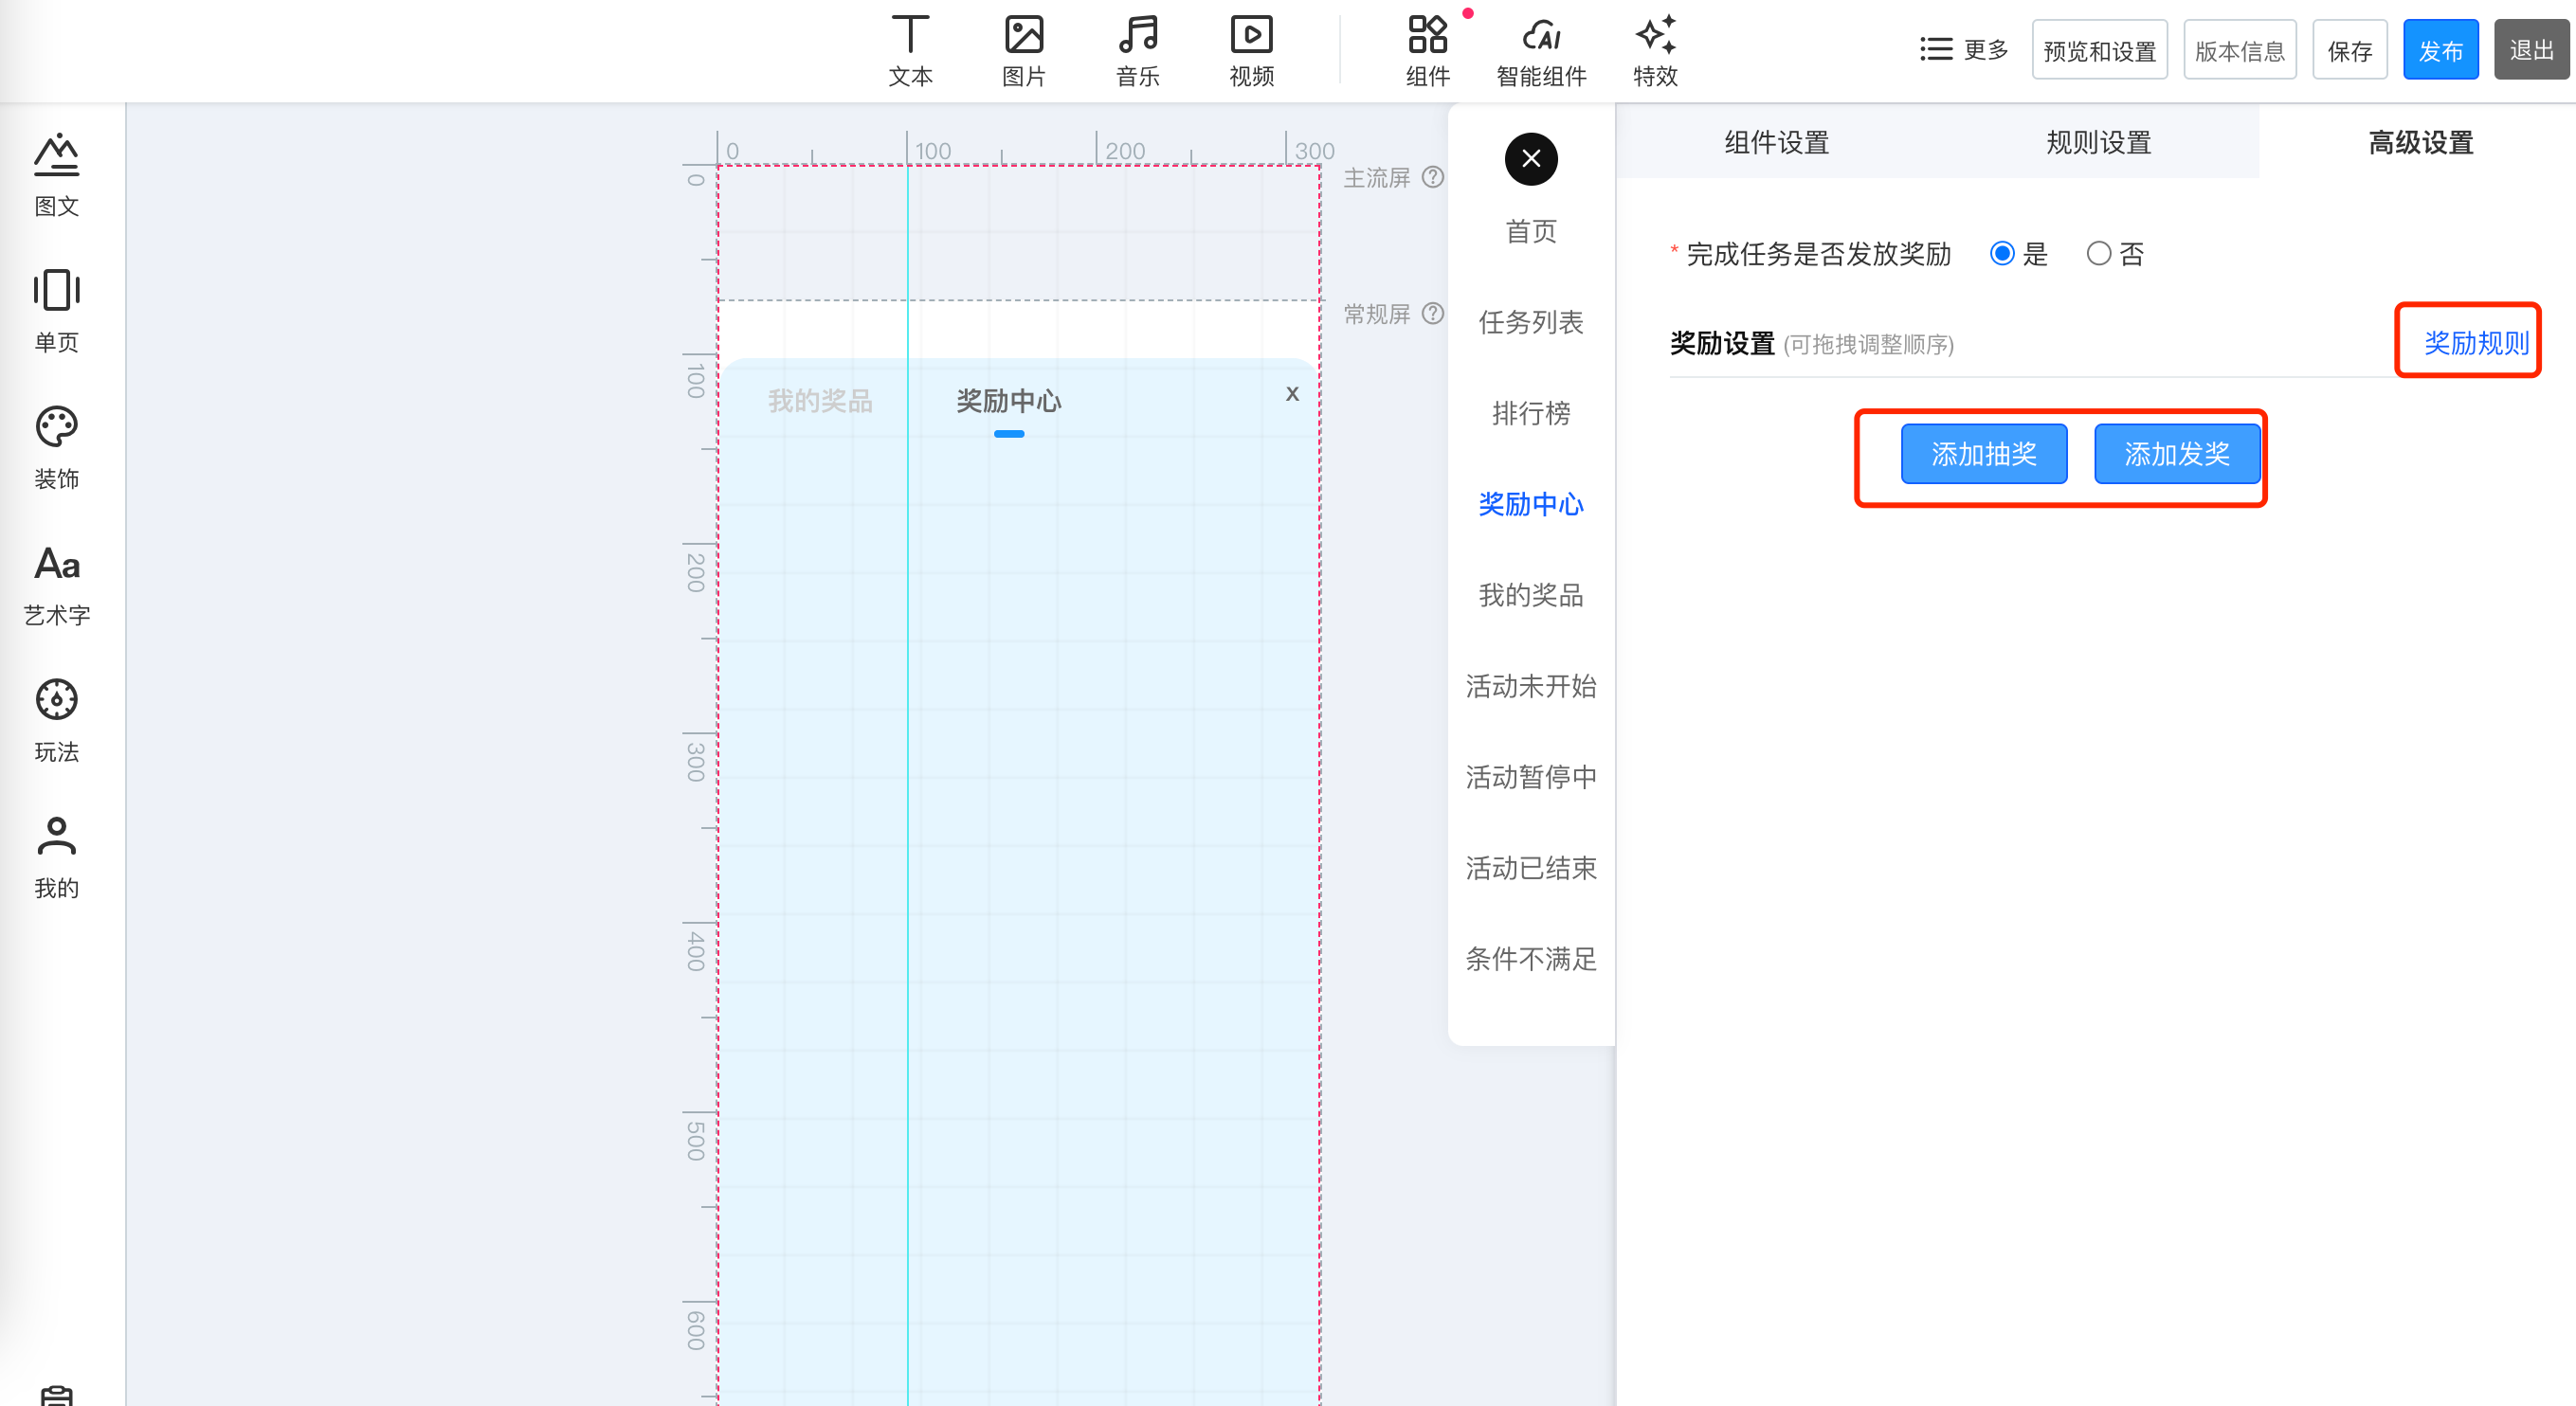Open the 智能组件 AI components
Viewport: 2576px width, 1406px height.
pos(1541,36)
